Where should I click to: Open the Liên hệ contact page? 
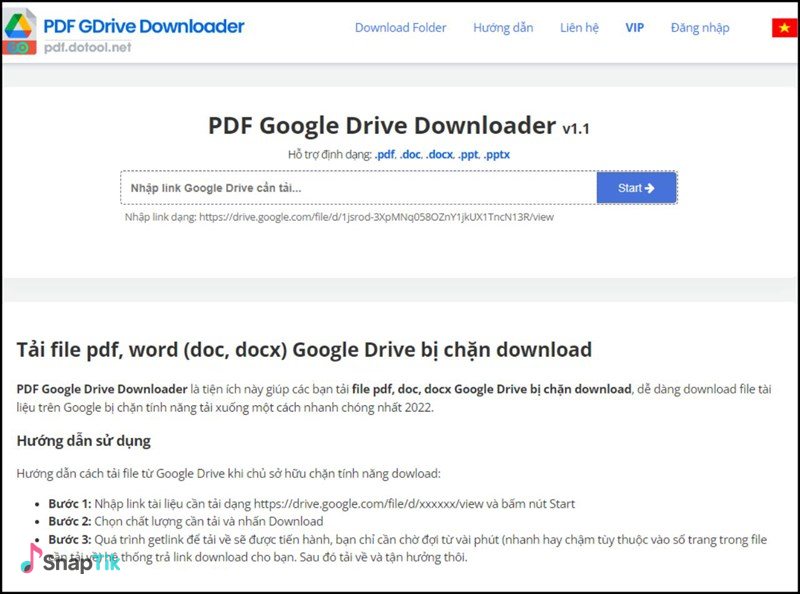pos(579,28)
